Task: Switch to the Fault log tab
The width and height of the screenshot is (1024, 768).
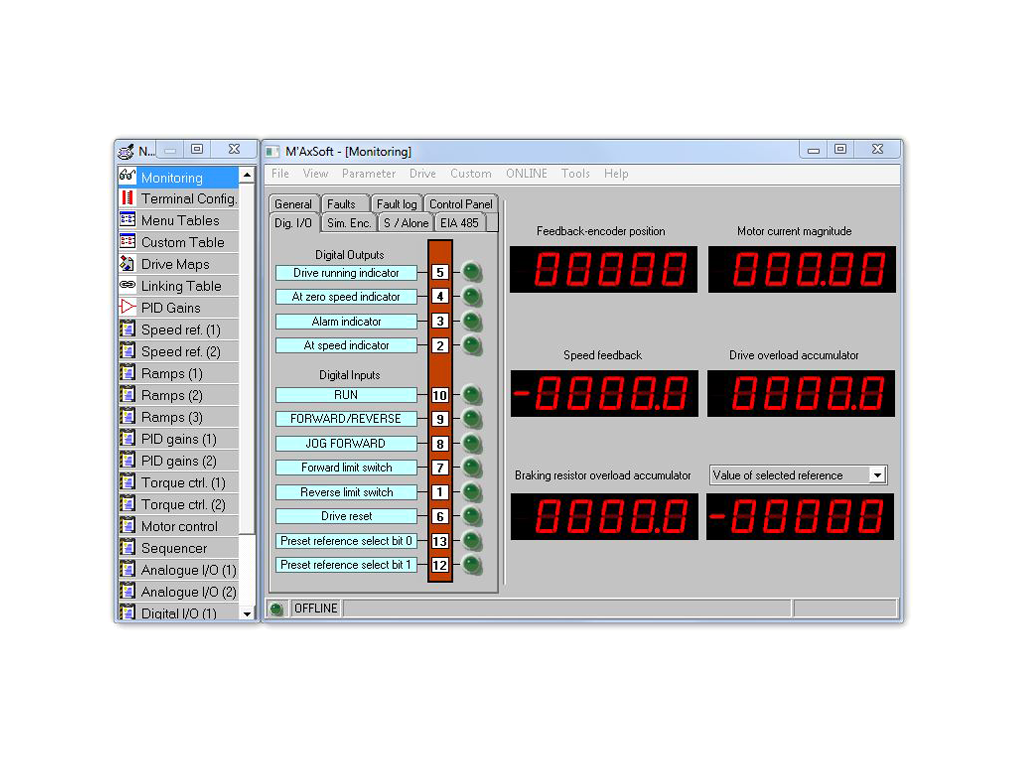Action: (397, 204)
